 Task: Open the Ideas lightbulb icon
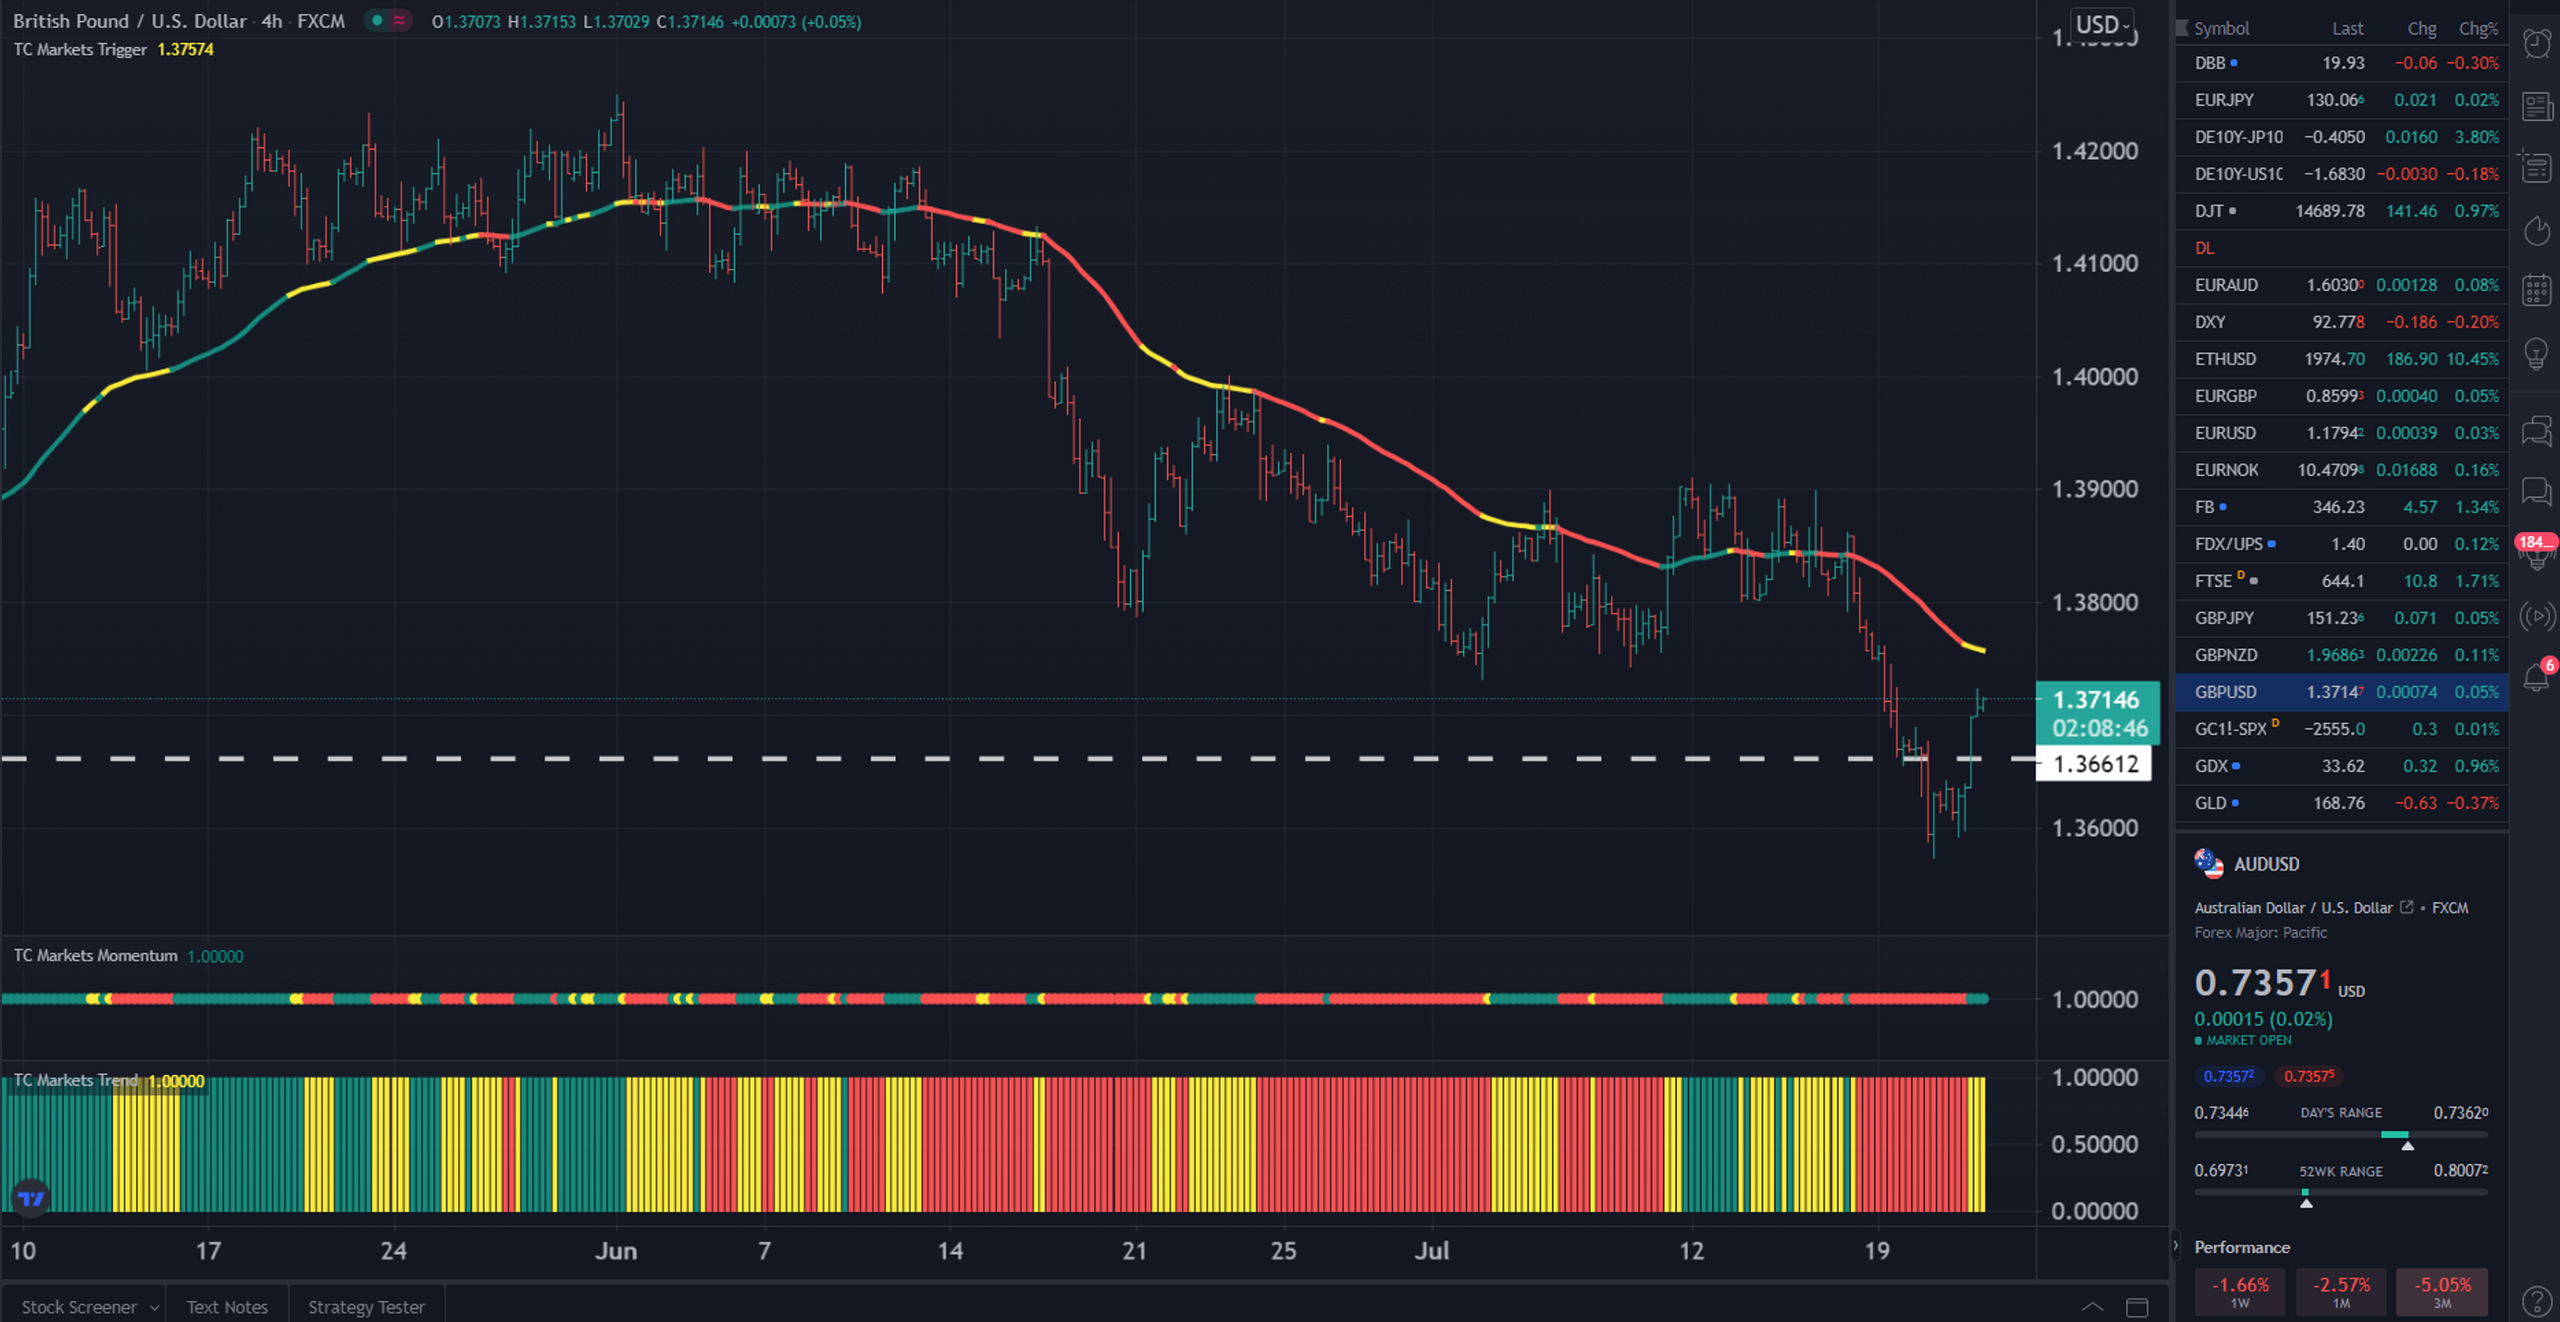click(2537, 353)
